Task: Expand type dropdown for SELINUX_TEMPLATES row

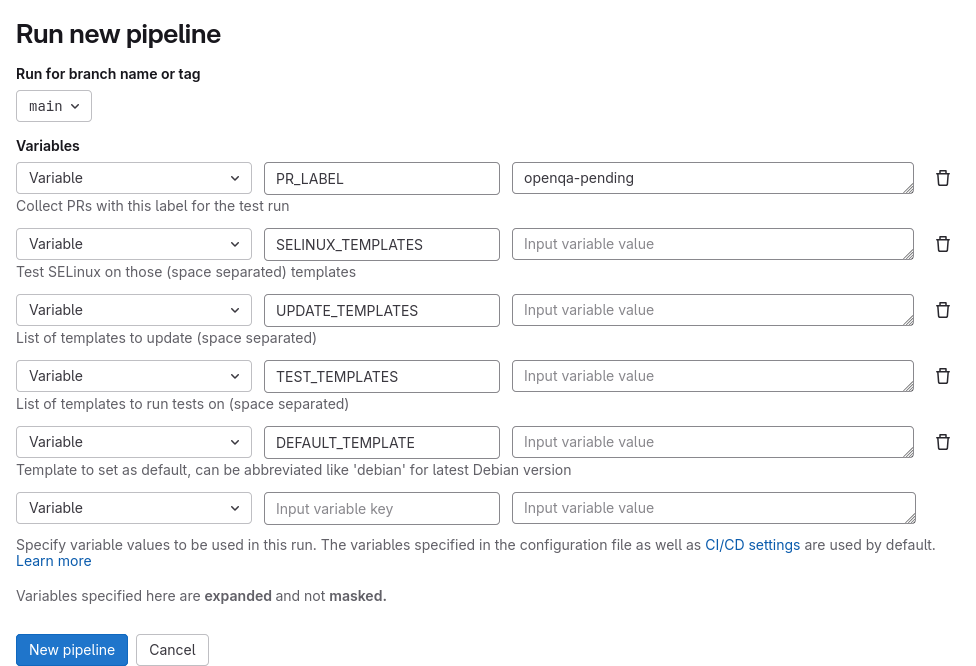Action: click(134, 244)
